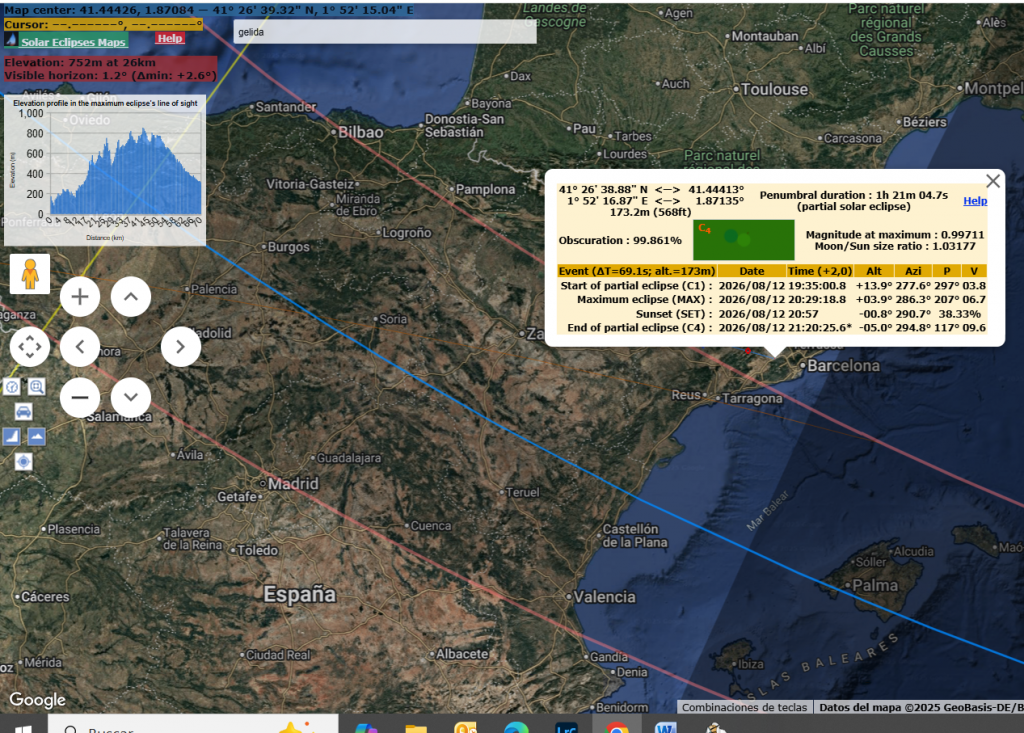Close the eclipse info popup
The width and height of the screenshot is (1024, 733).
pos(992,181)
